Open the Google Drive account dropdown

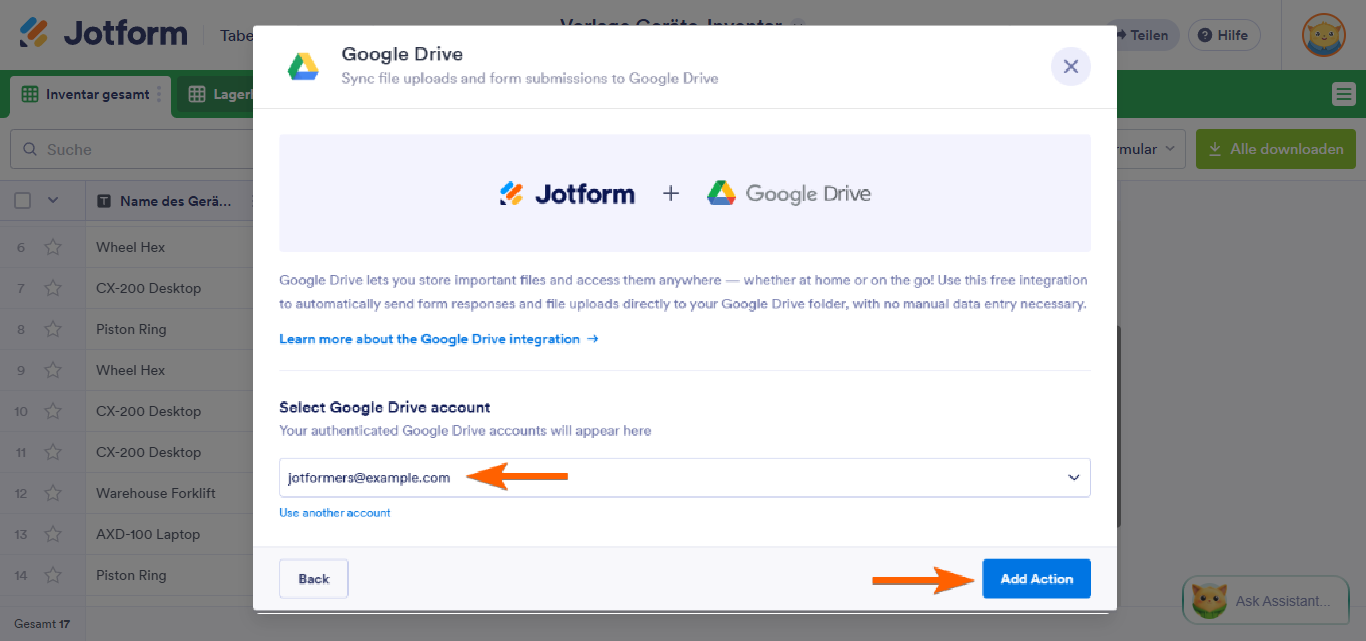click(x=1073, y=478)
